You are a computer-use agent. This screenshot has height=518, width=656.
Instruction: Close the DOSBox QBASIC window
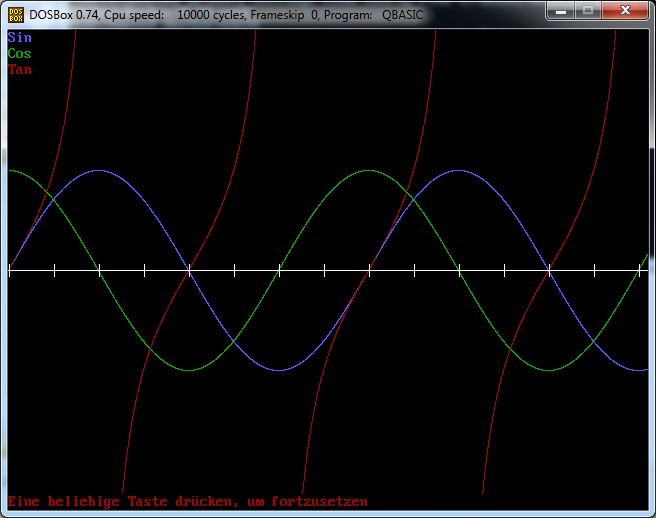(x=625, y=10)
